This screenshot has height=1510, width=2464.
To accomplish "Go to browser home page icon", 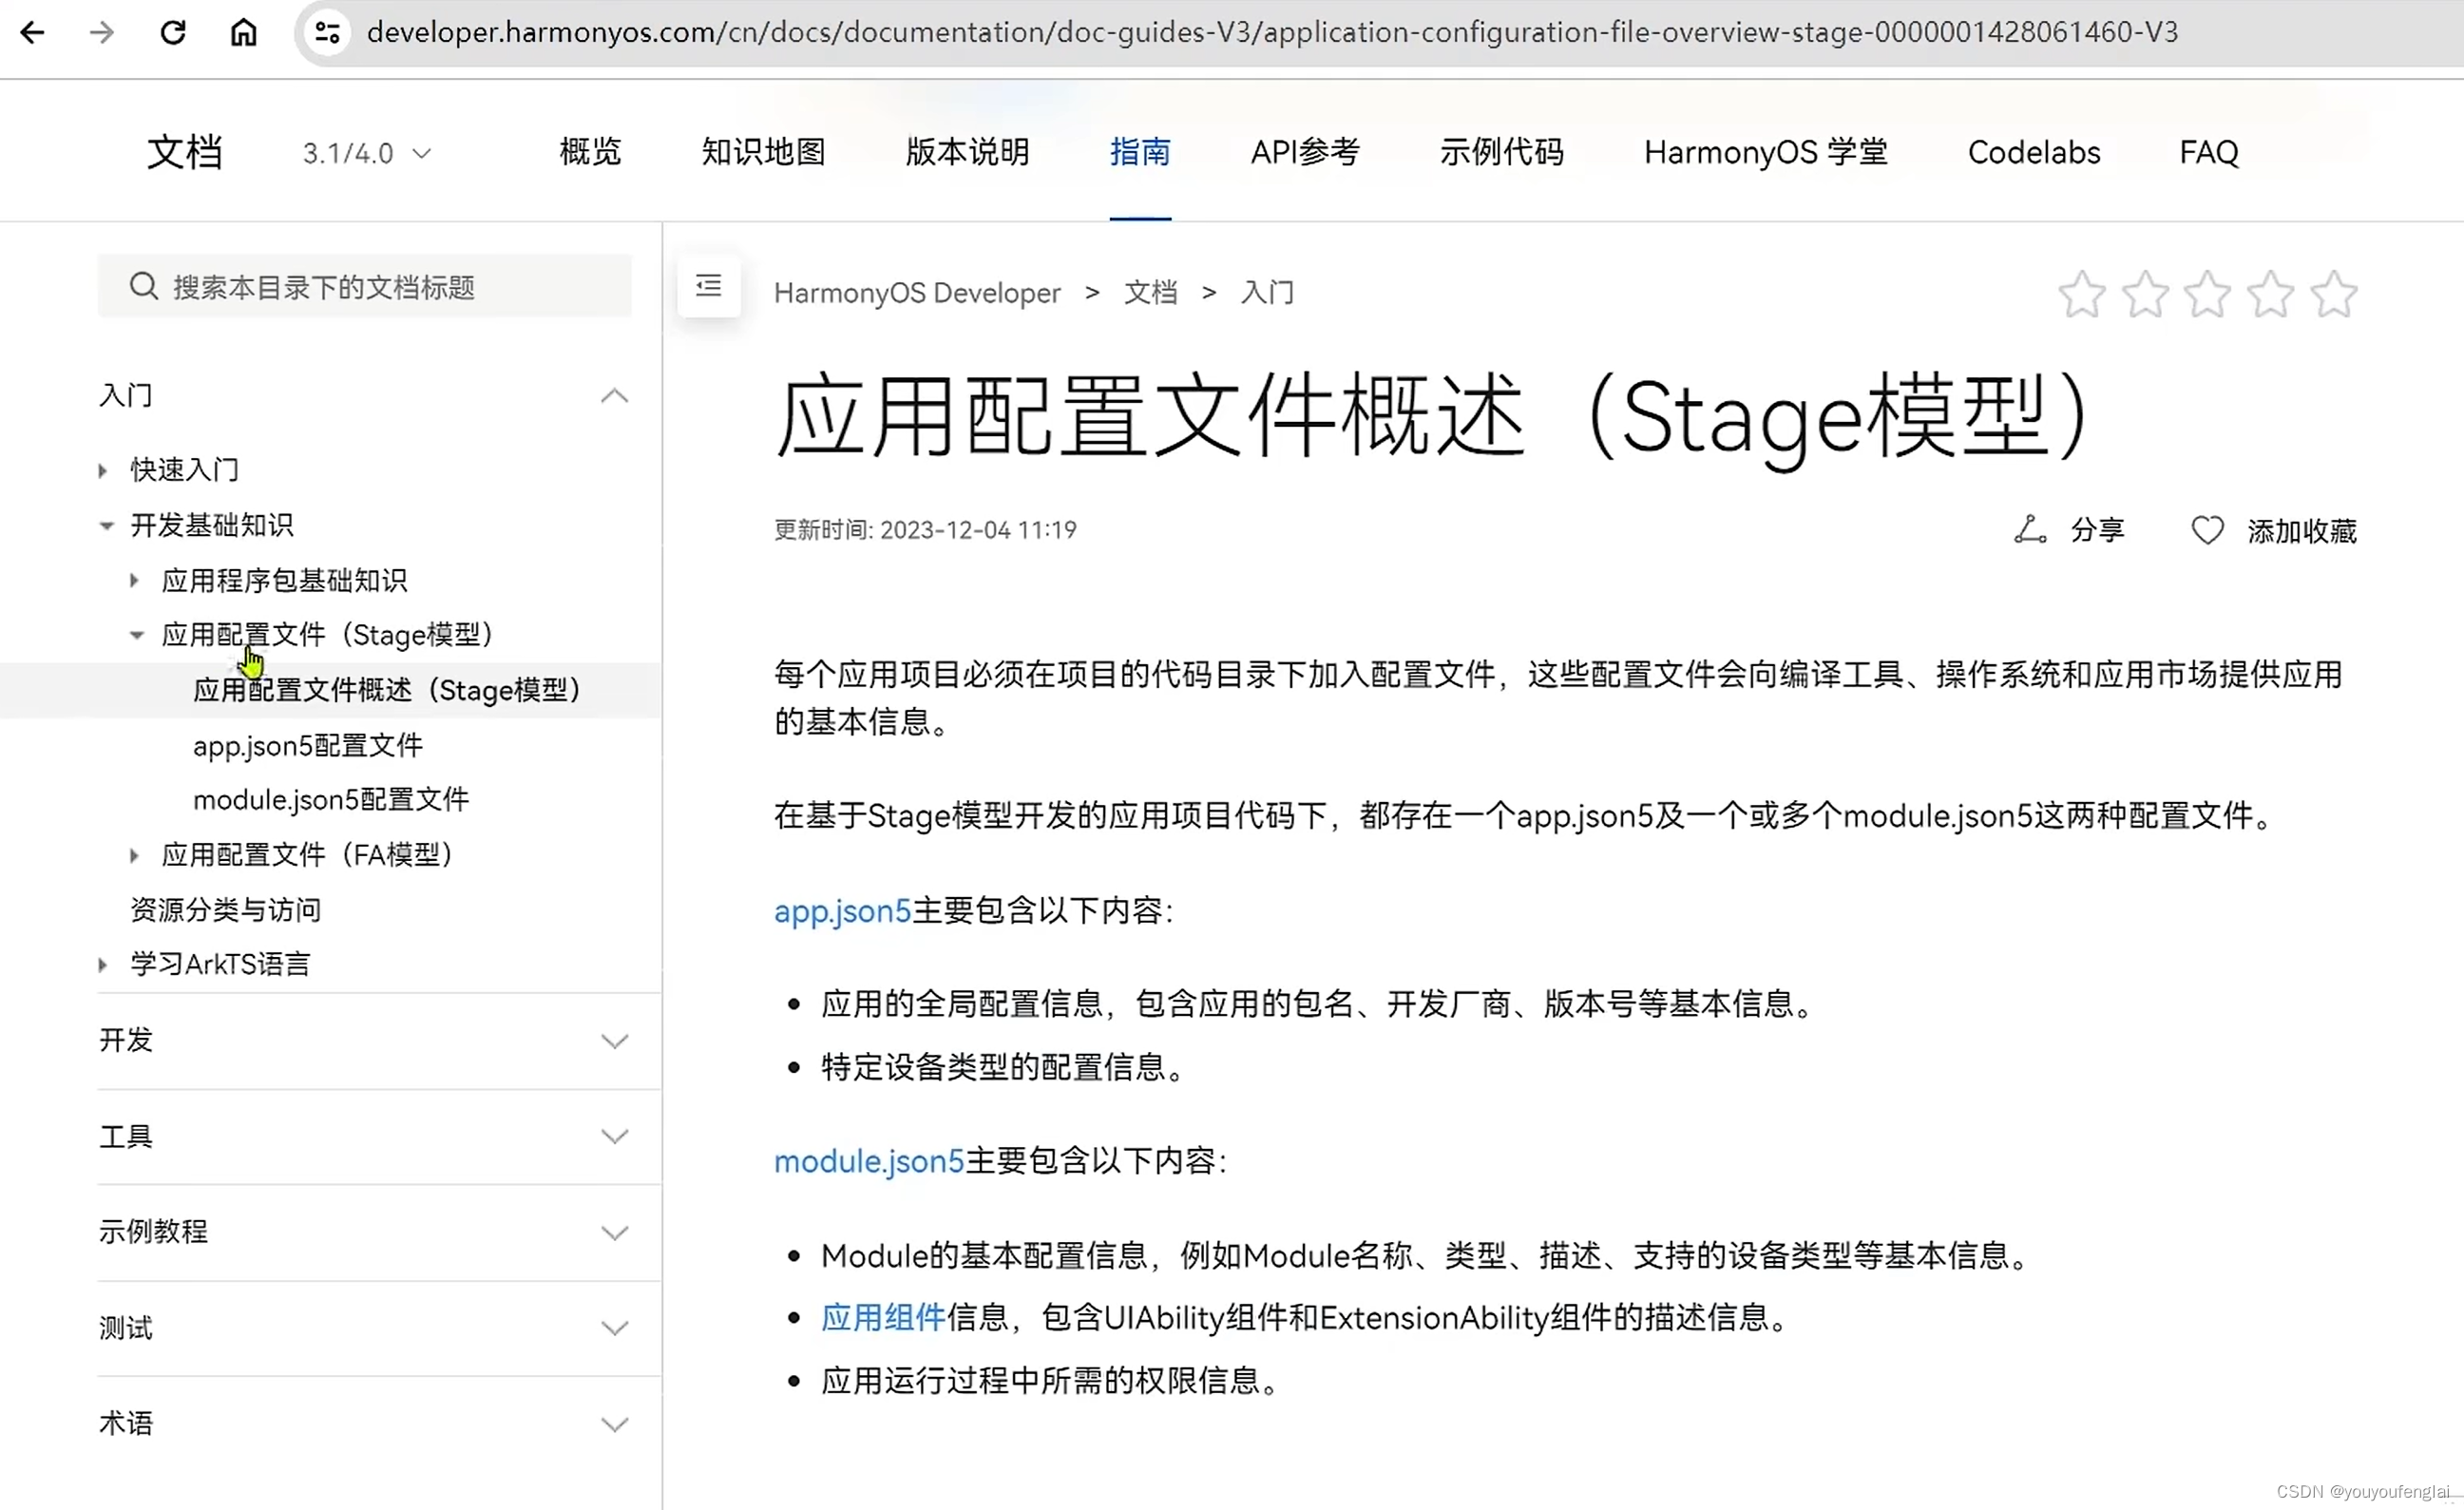I will point(243,32).
